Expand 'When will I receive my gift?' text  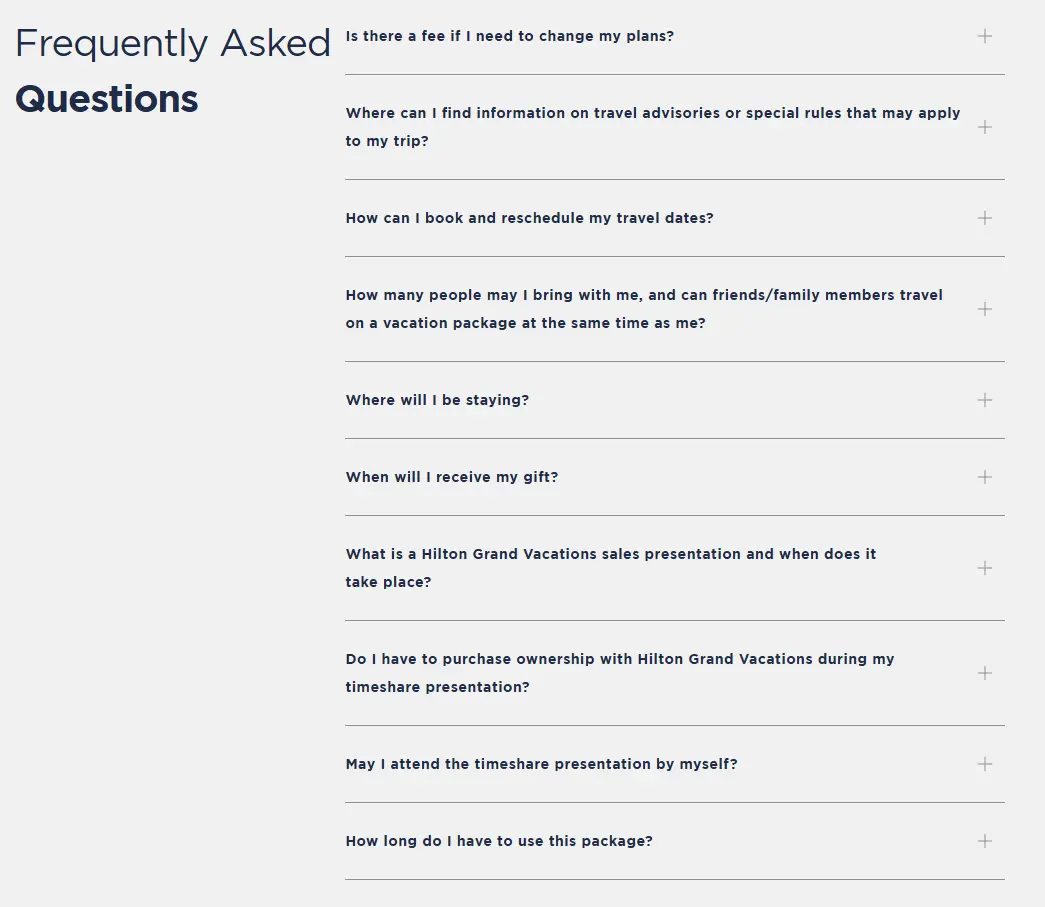(452, 477)
